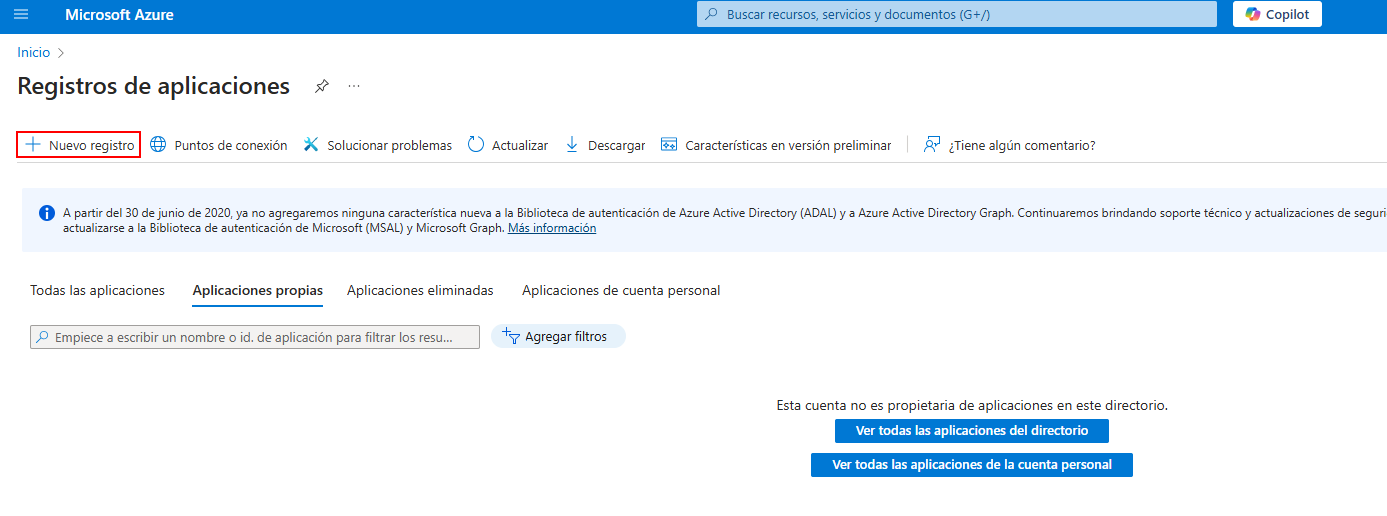Click Ver todas las aplicaciones del directorio
The image size is (1387, 516).
pyautogui.click(x=972, y=431)
